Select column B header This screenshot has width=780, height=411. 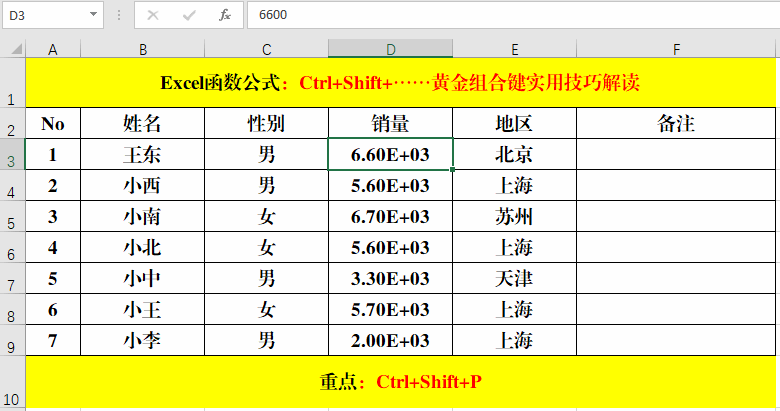[142, 49]
